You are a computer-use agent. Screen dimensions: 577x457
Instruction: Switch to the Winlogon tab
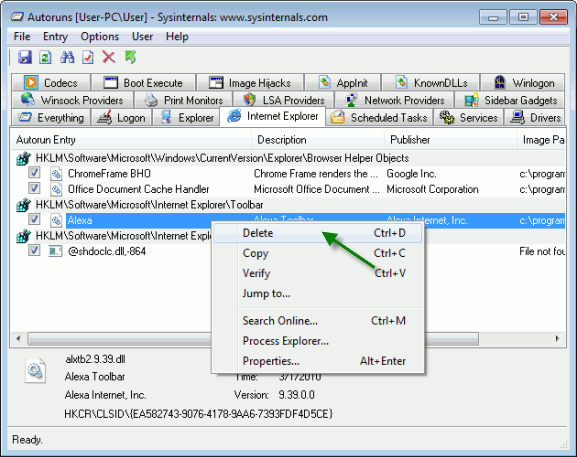click(x=523, y=82)
